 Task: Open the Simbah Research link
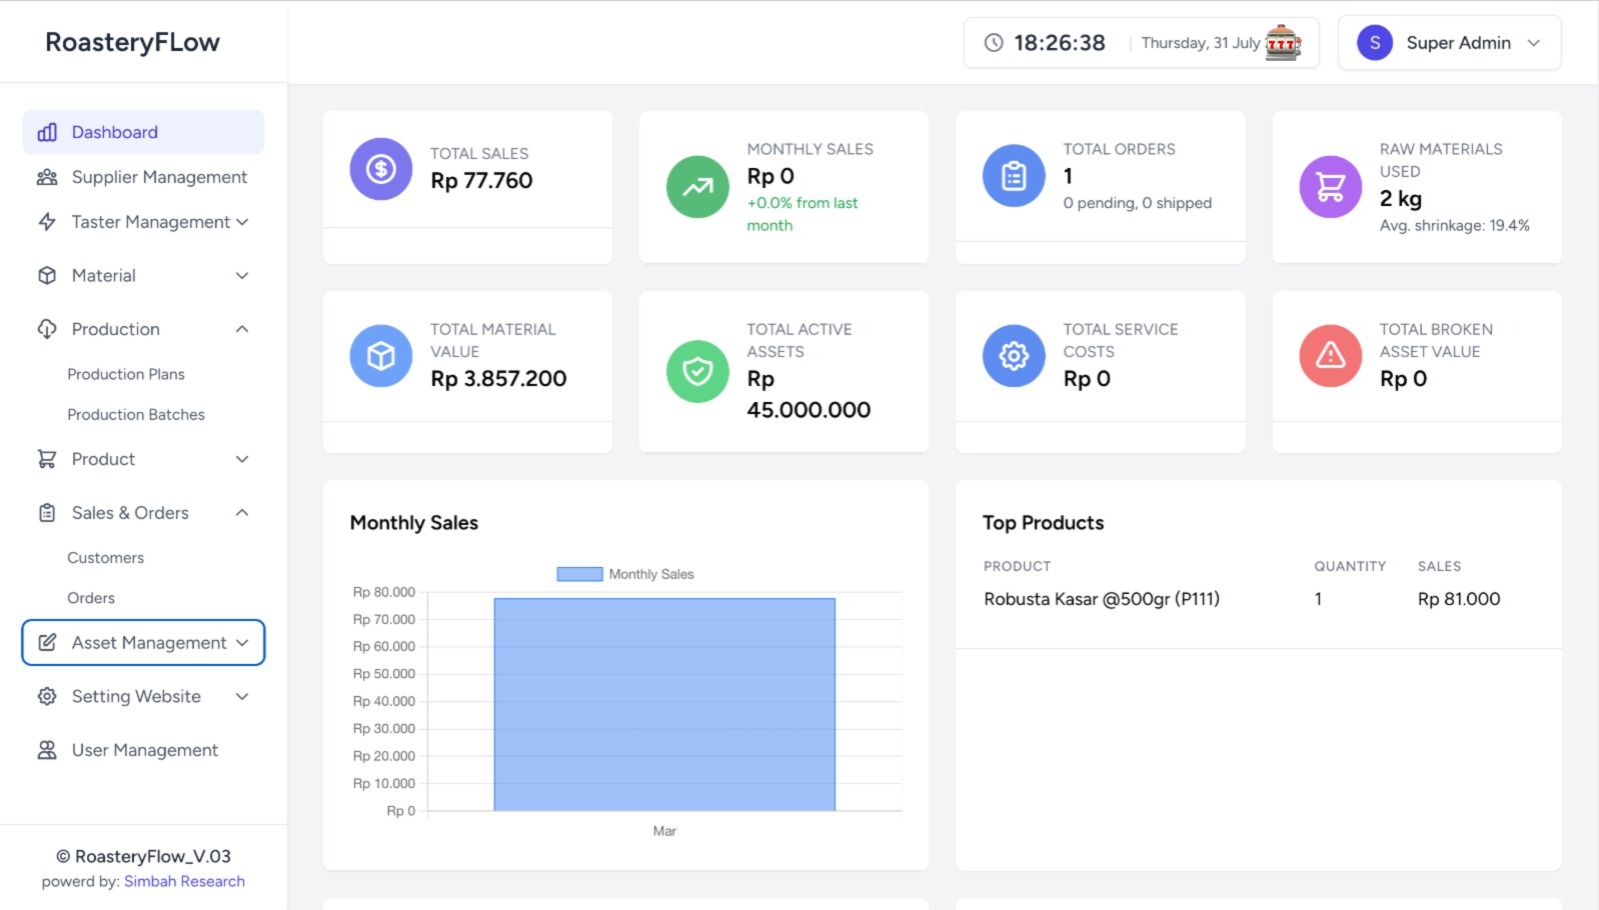(x=184, y=881)
